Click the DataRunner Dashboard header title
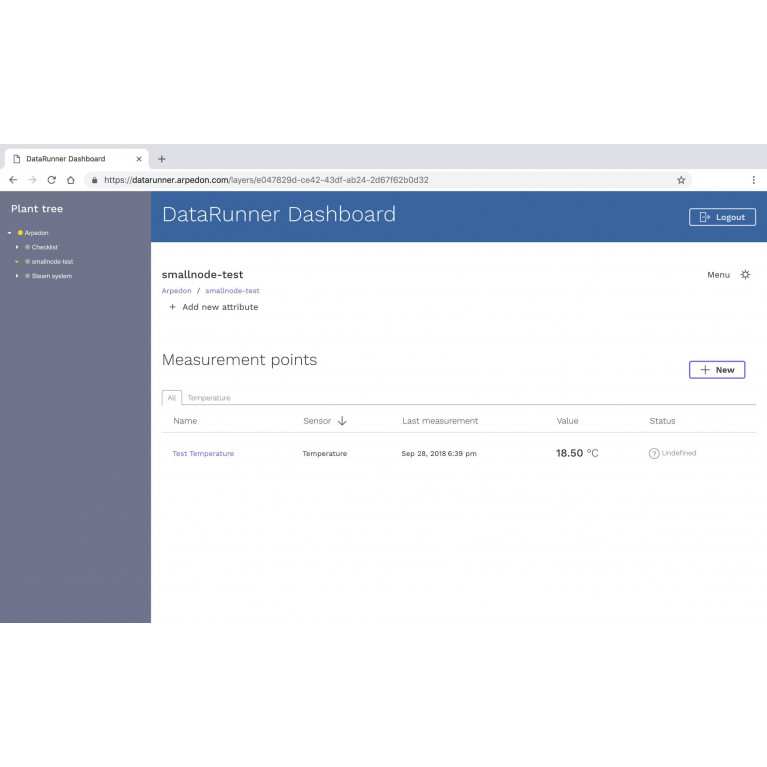767x767 pixels. tap(279, 214)
